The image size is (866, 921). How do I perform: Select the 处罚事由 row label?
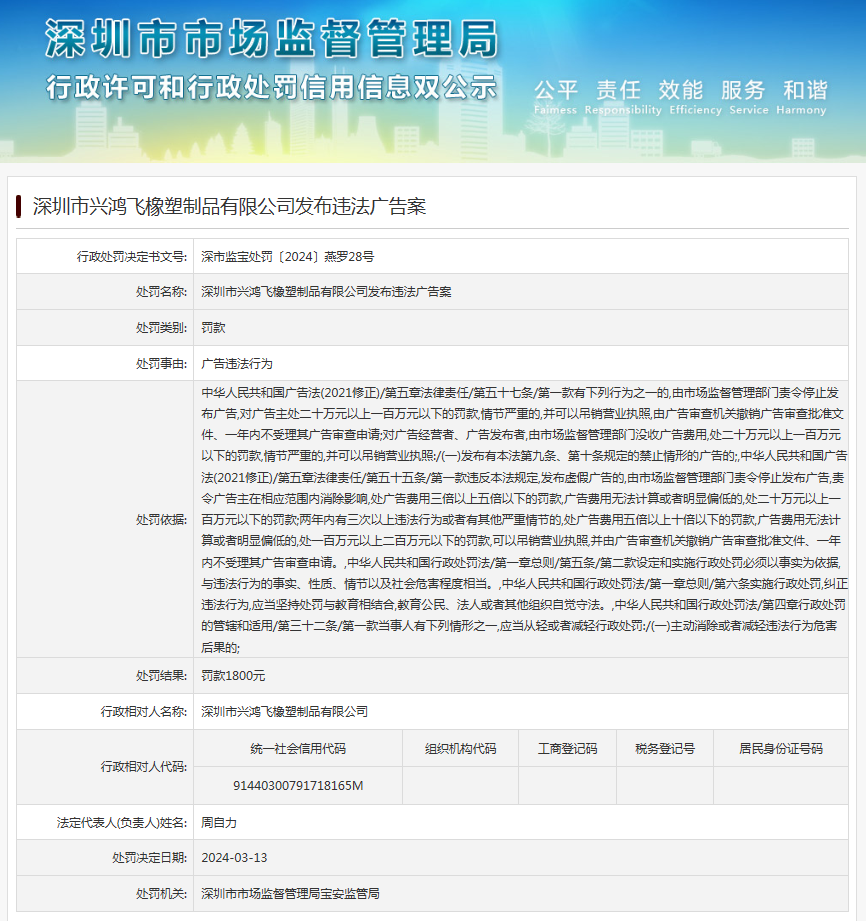[161, 364]
